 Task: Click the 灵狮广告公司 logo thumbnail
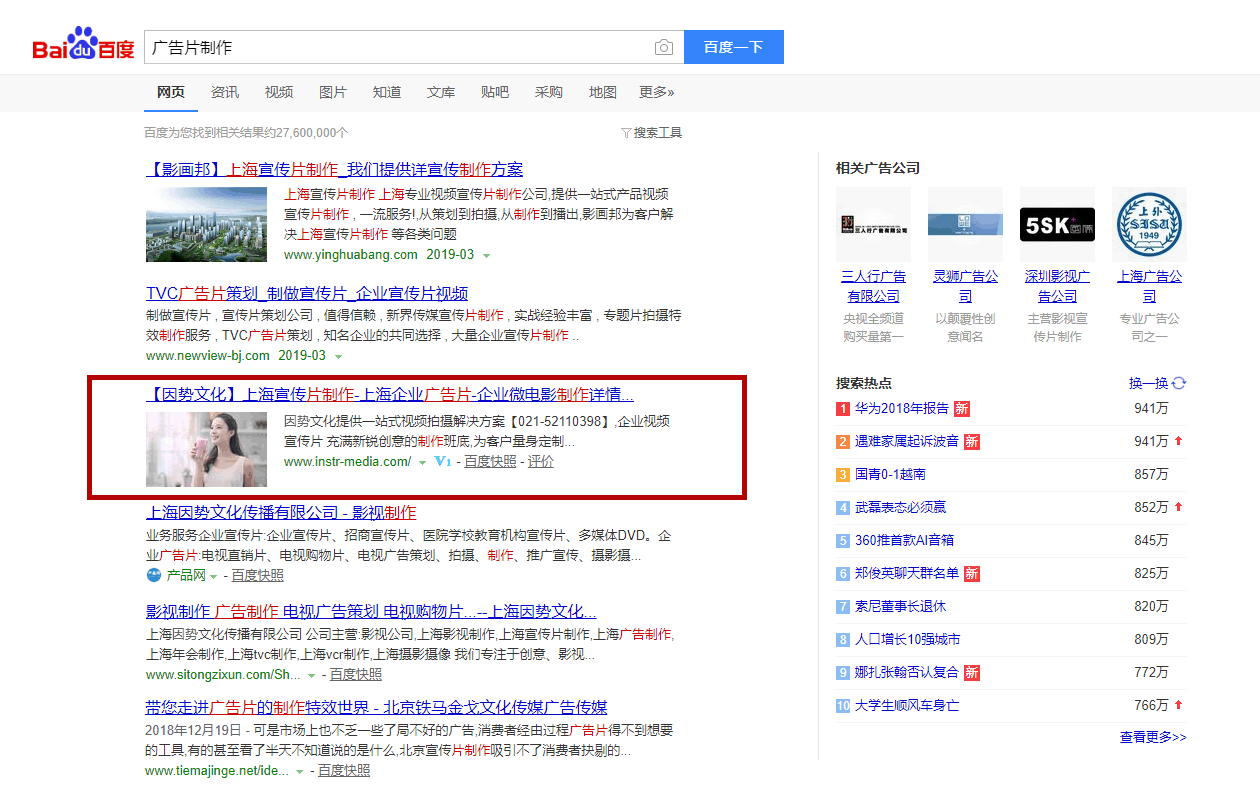(x=966, y=224)
